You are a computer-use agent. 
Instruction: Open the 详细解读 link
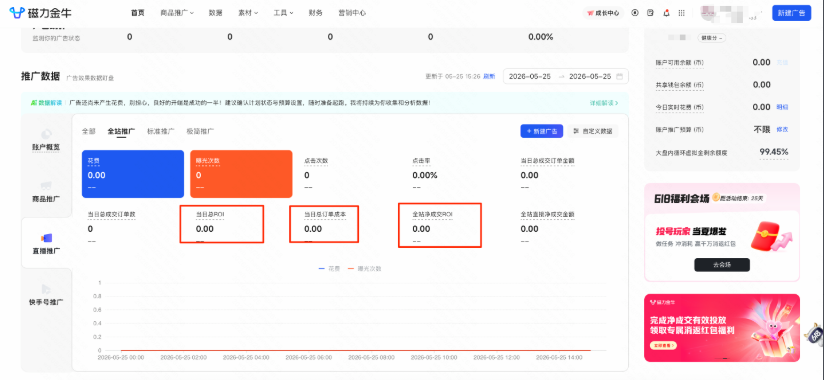(604, 103)
